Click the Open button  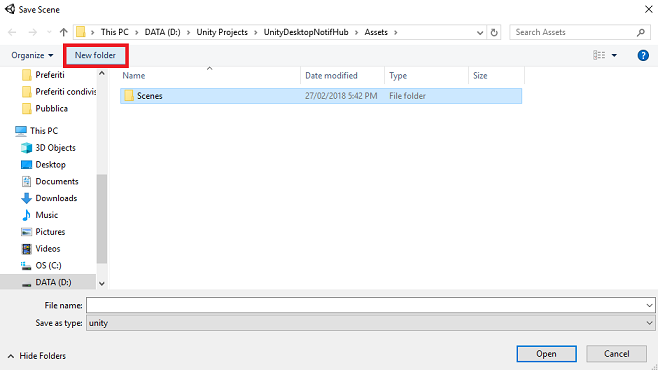(x=546, y=354)
